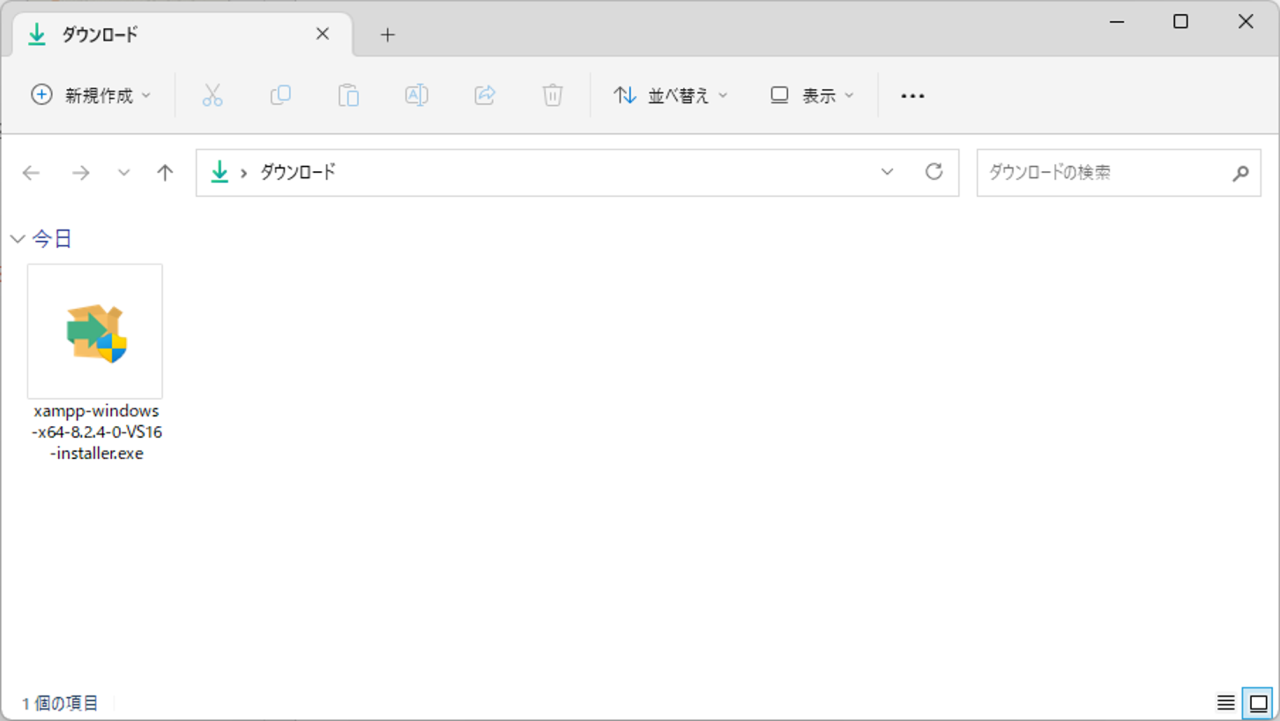
Task: Open the three-dot See more menu
Action: pyautogui.click(x=913, y=95)
